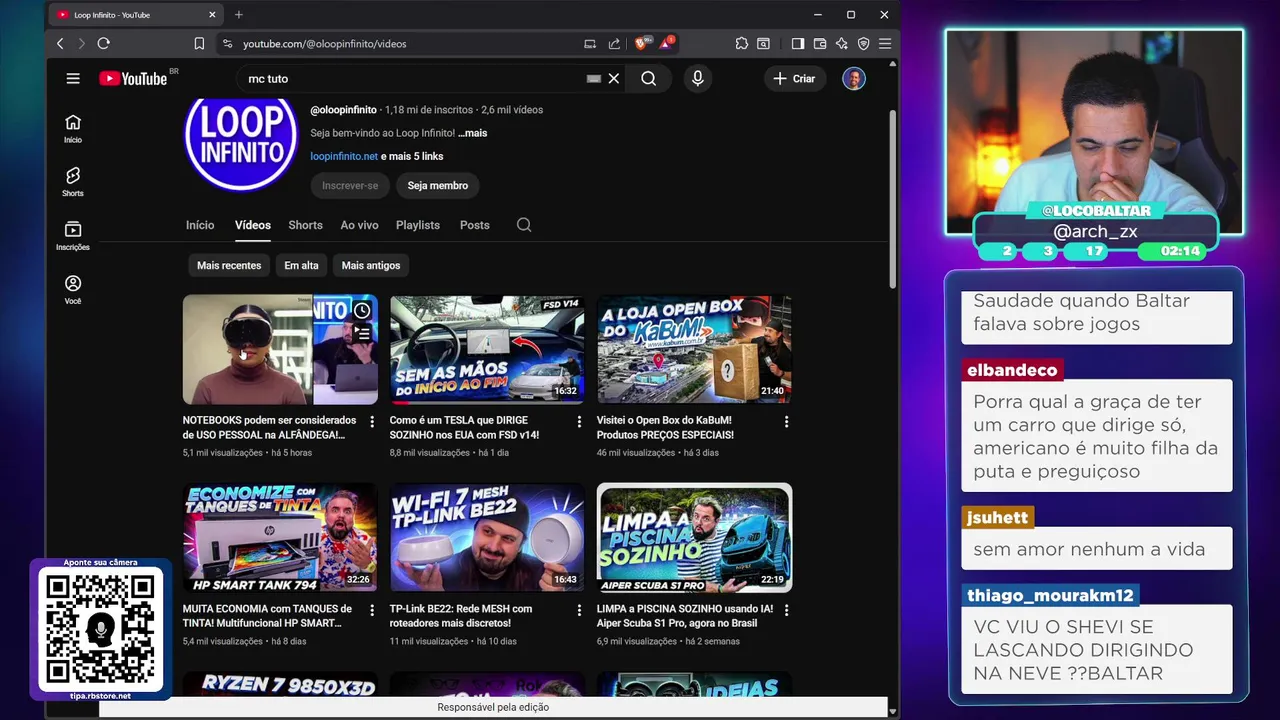Open the Playlists channel tab

[x=418, y=225]
